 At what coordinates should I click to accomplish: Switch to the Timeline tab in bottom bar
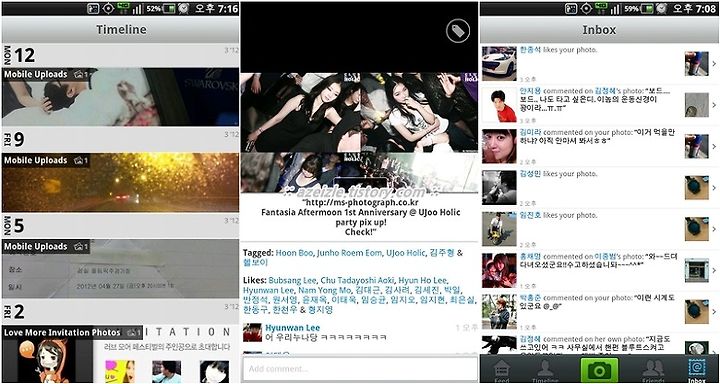coord(546,370)
